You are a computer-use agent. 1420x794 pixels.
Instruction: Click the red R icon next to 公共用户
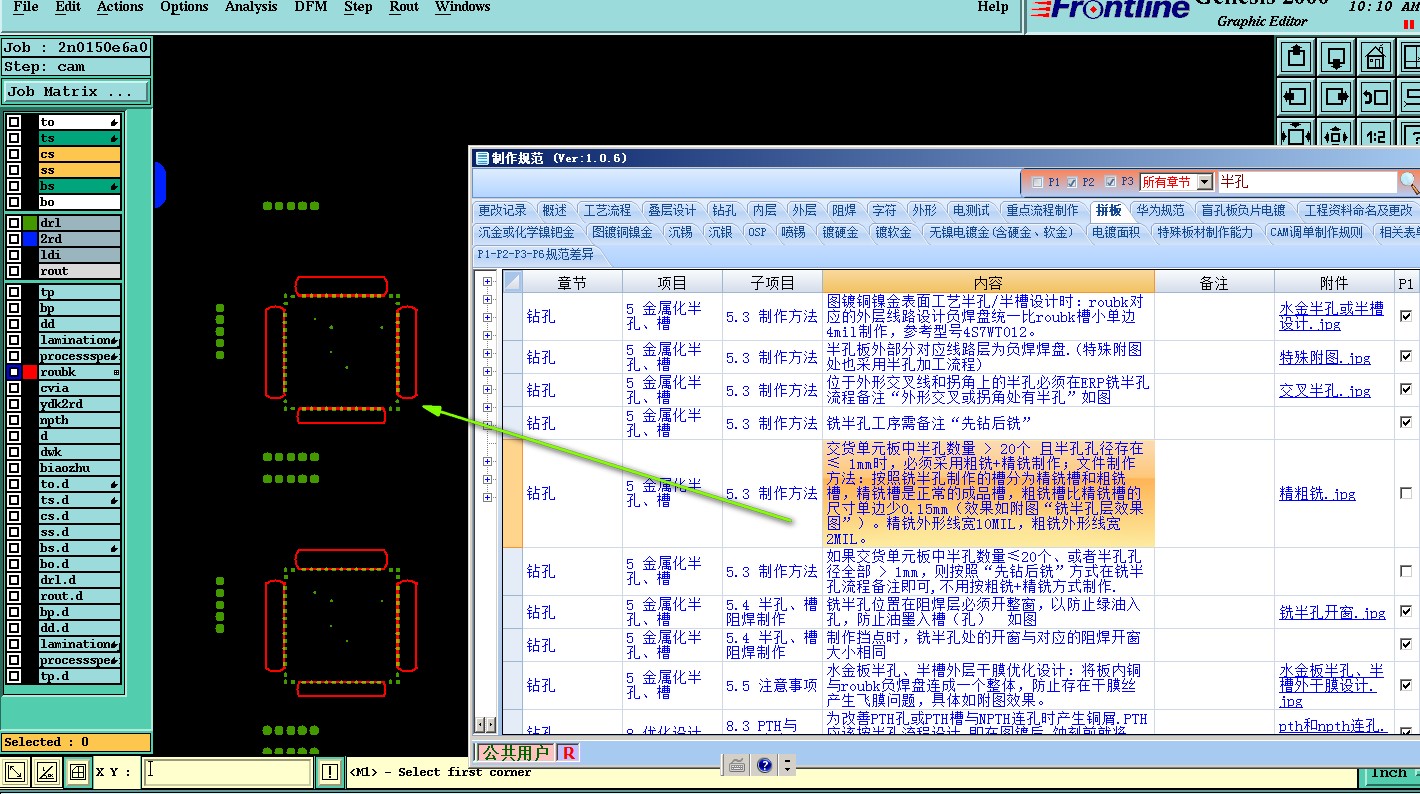pos(569,753)
